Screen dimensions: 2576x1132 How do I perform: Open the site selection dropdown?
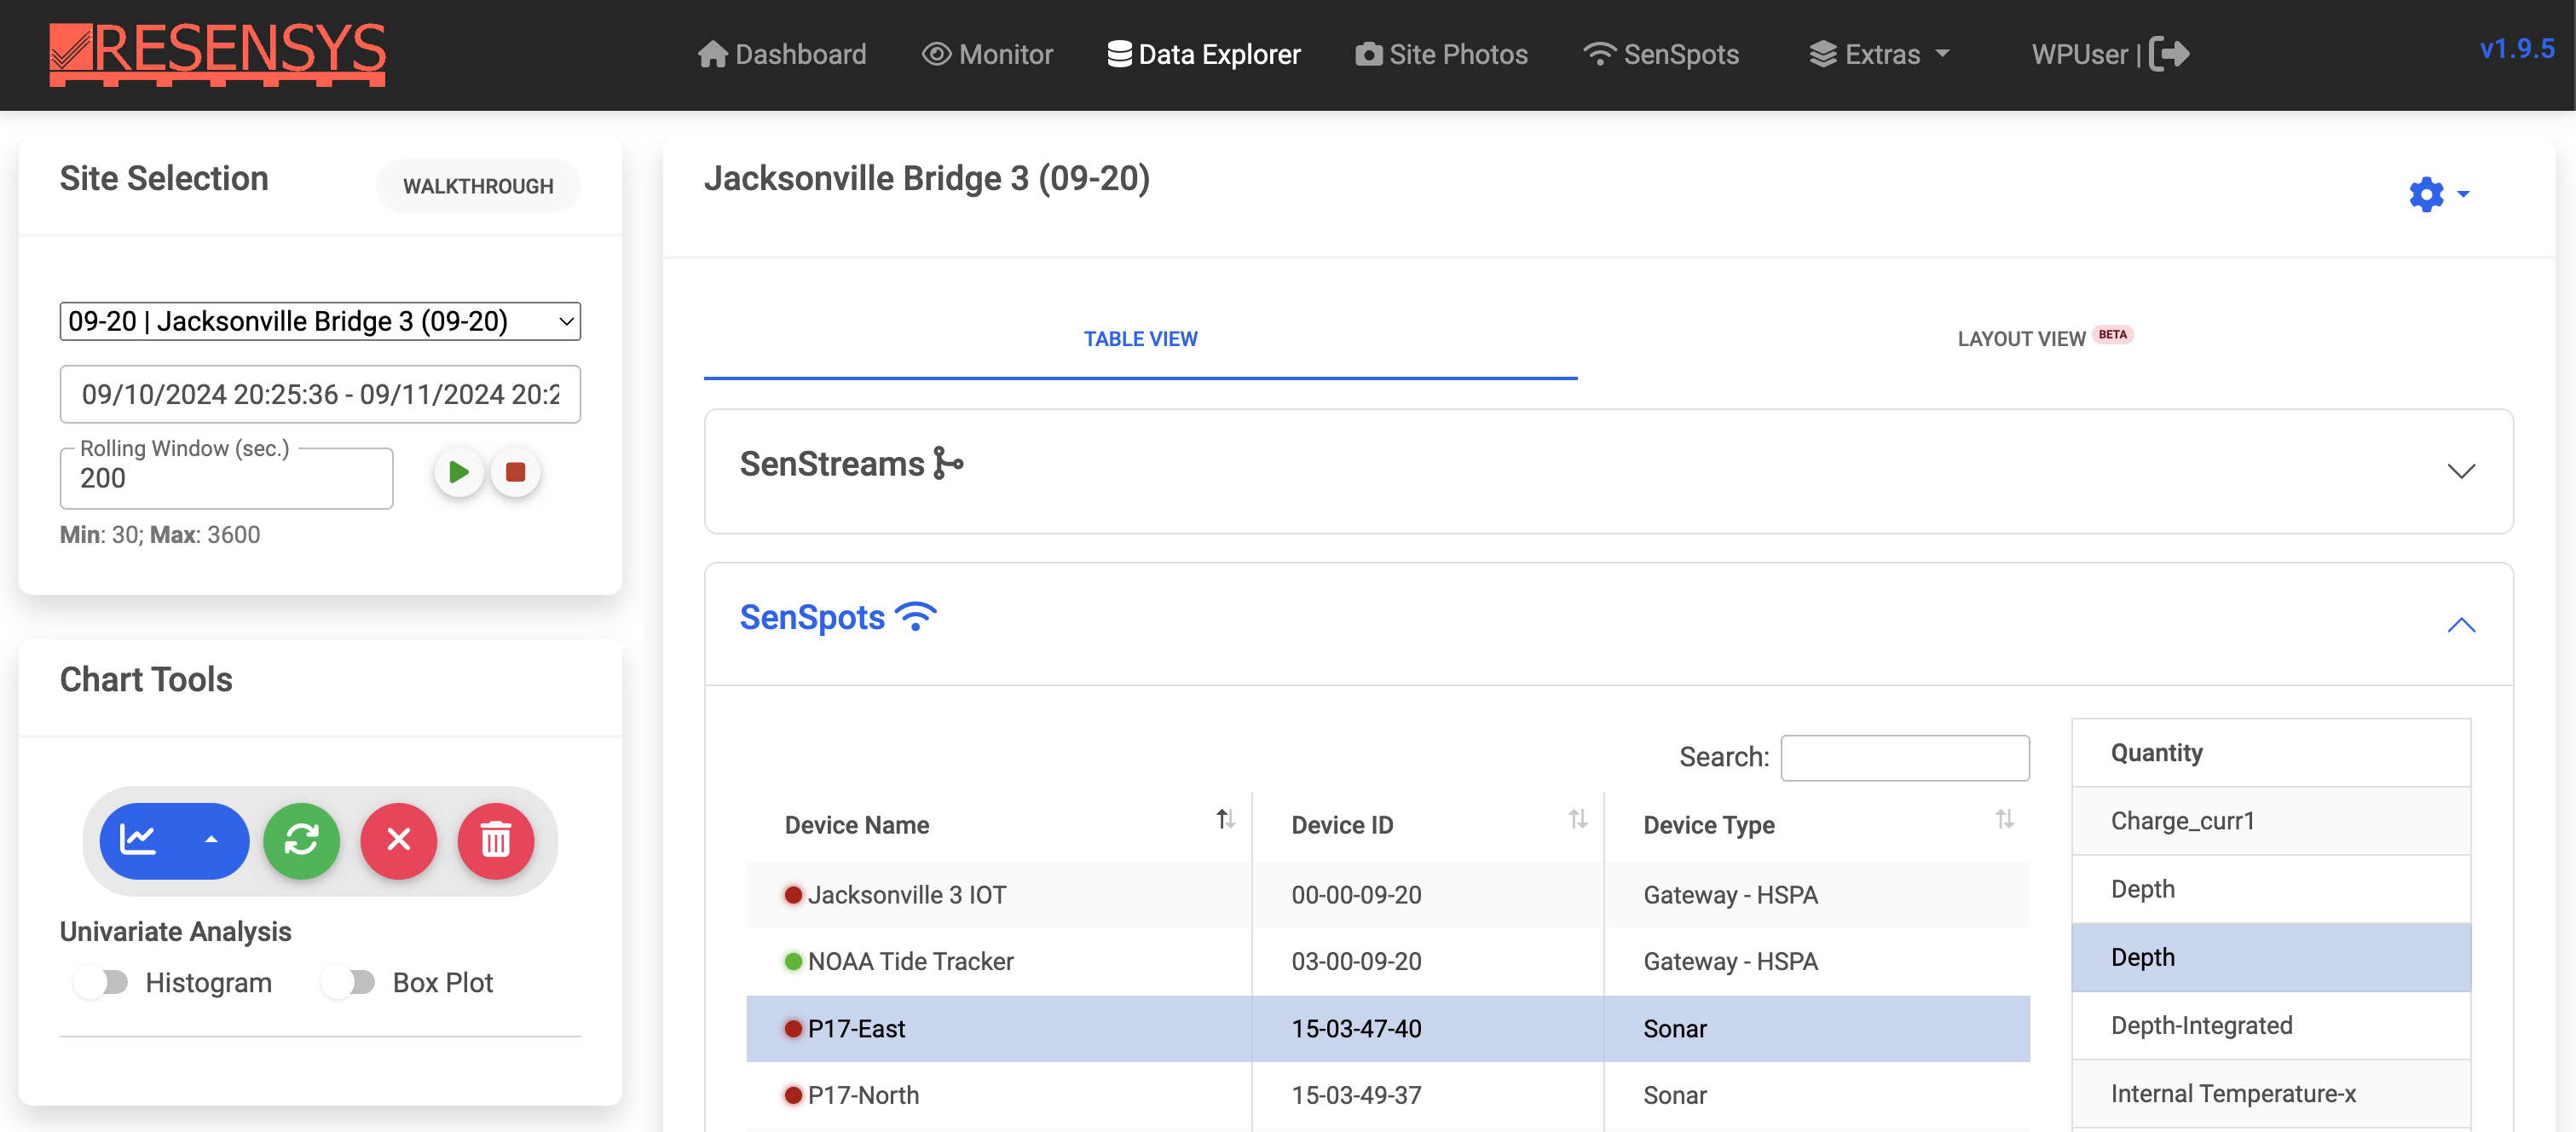pyautogui.click(x=320, y=321)
